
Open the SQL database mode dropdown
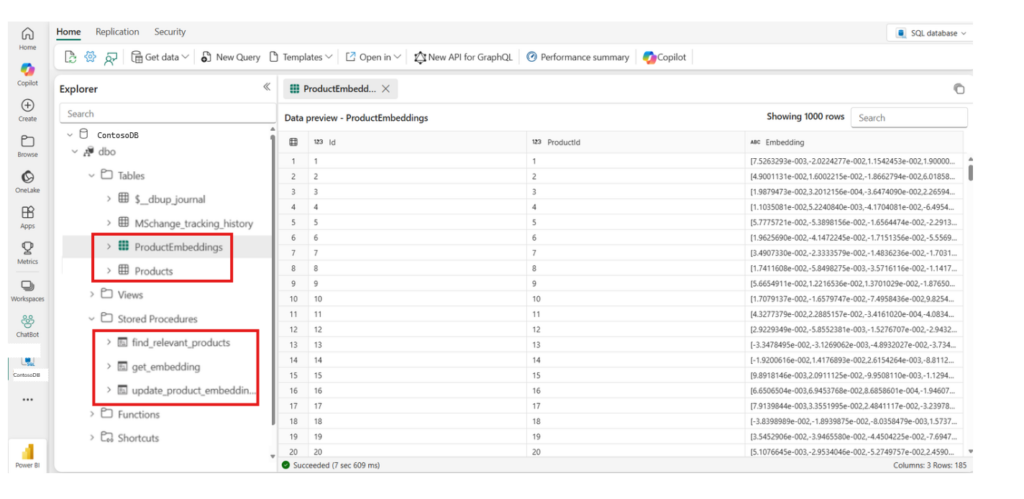click(x=931, y=33)
